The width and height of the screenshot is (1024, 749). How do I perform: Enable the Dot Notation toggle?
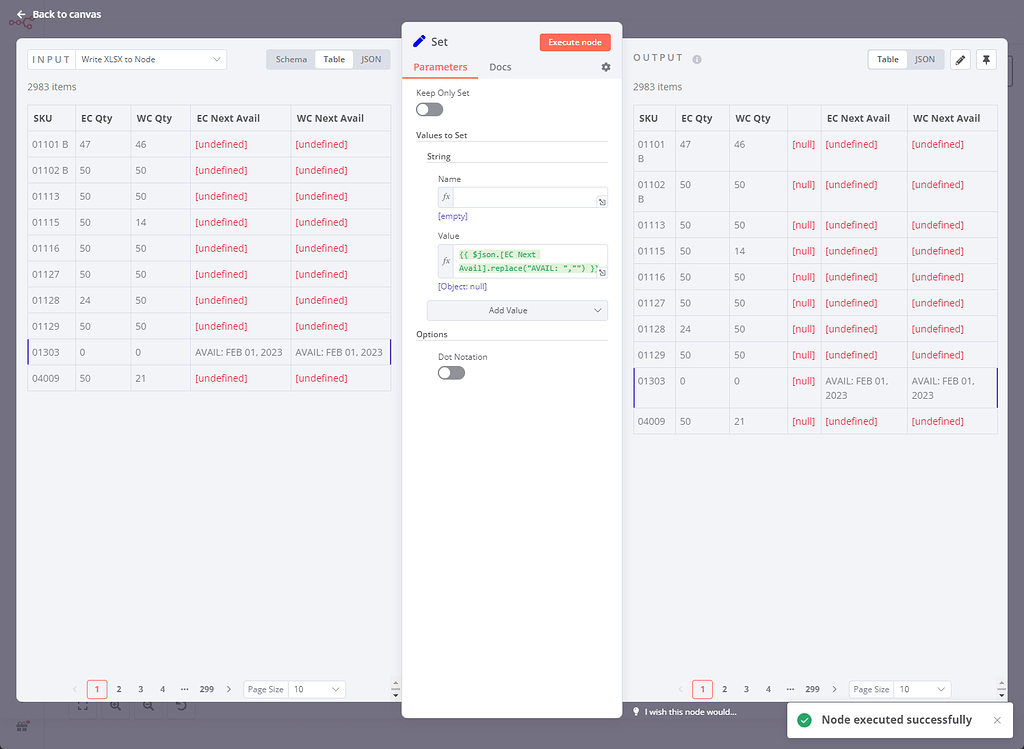451,373
